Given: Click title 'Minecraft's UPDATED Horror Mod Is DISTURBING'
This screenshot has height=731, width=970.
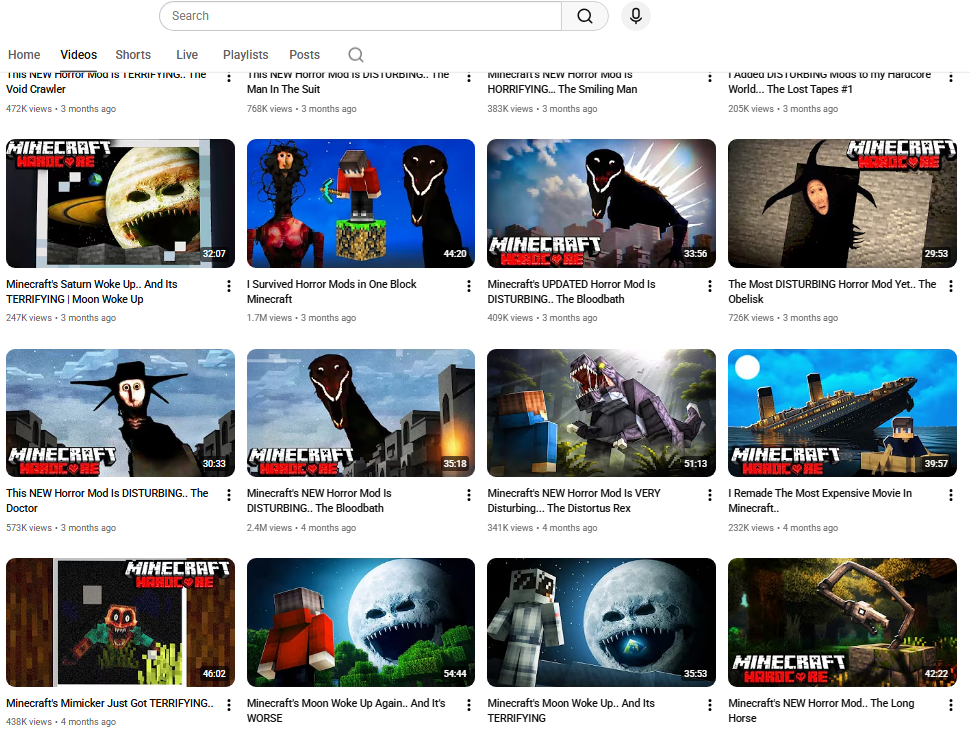Looking at the screenshot, I should coord(571,292).
